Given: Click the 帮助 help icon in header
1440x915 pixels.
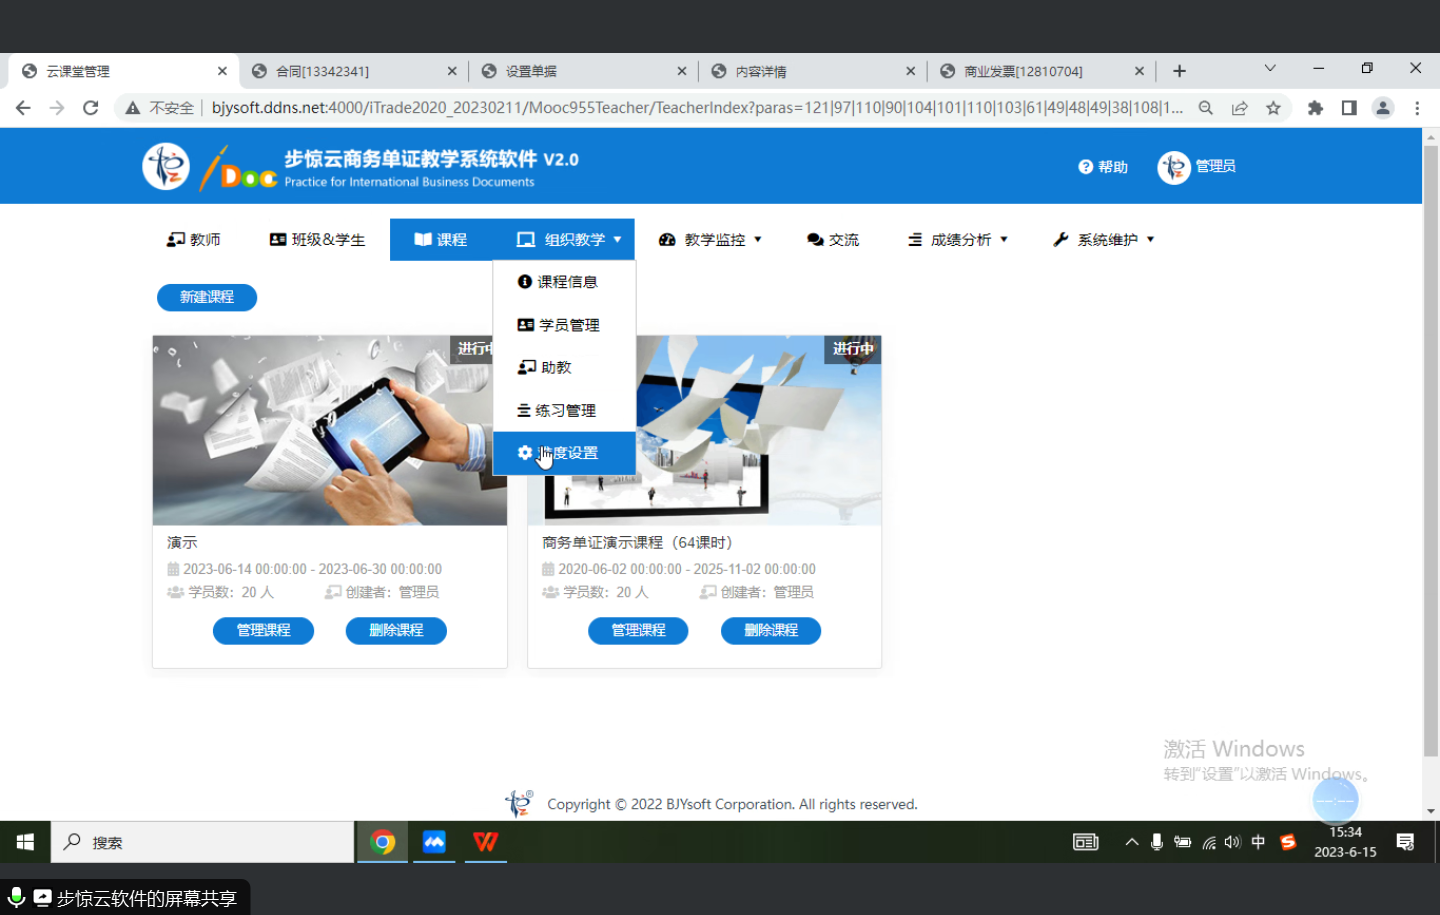Looking at the screenshot, I should pyautogui.click(x=1086, y=167).
